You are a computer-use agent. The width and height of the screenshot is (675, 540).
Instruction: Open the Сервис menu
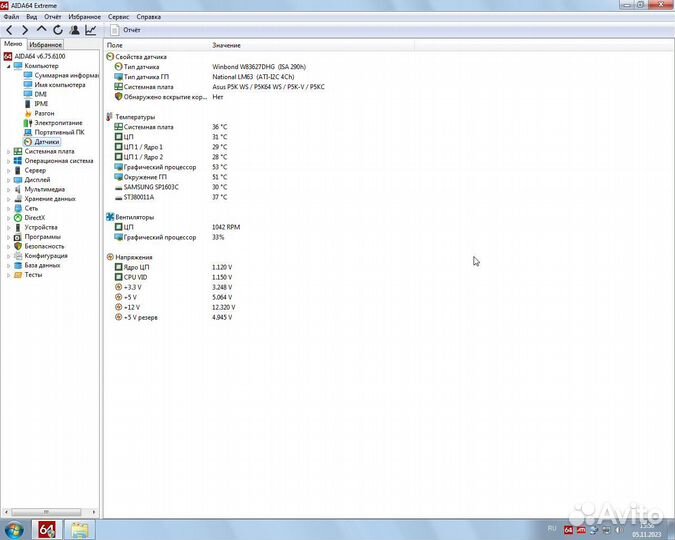tap(118, 17)
